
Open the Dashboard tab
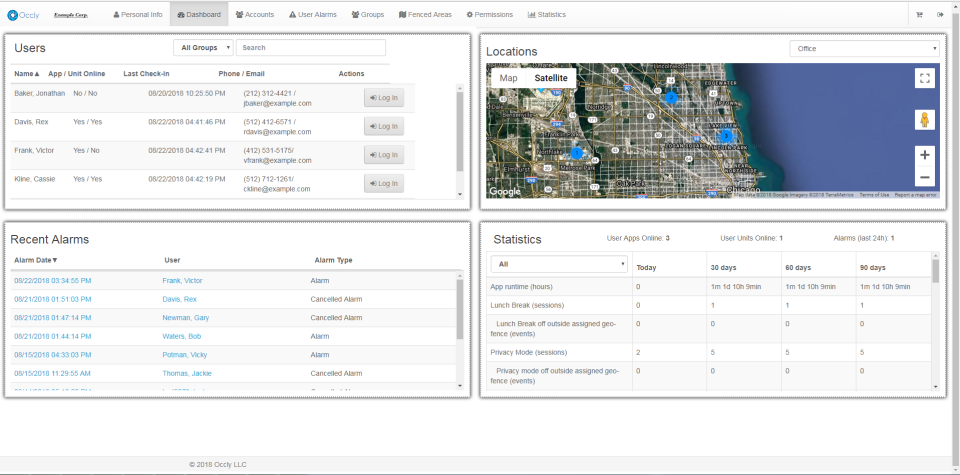199,15
